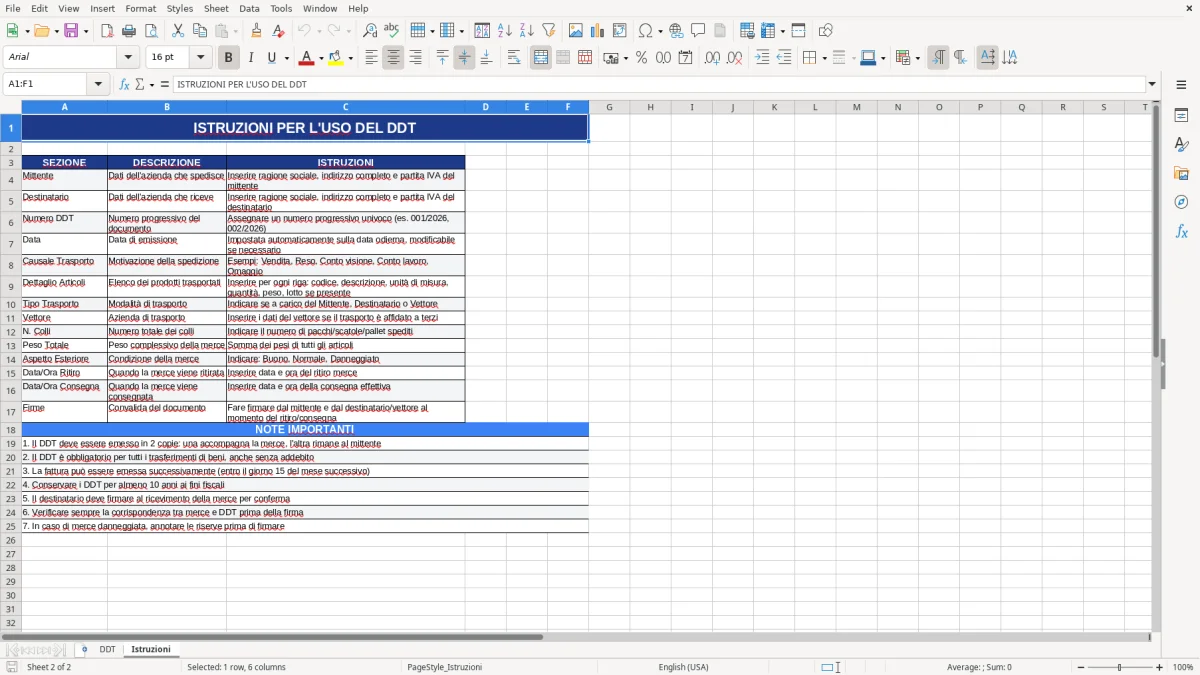
Task: Insert a hyperlink using the toolbar icon
Action: [676, 30]
